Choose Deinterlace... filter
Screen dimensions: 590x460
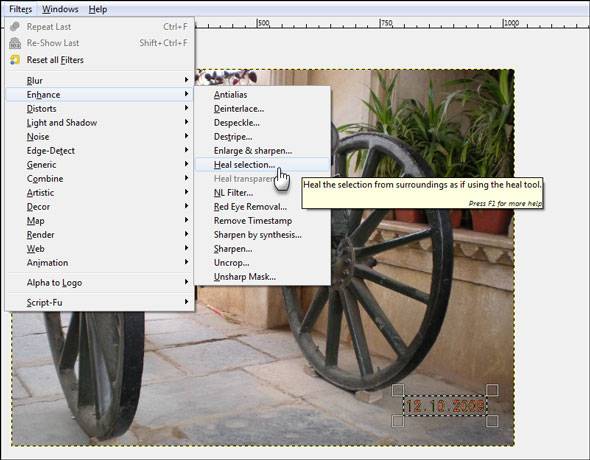(x=263, y=109)
